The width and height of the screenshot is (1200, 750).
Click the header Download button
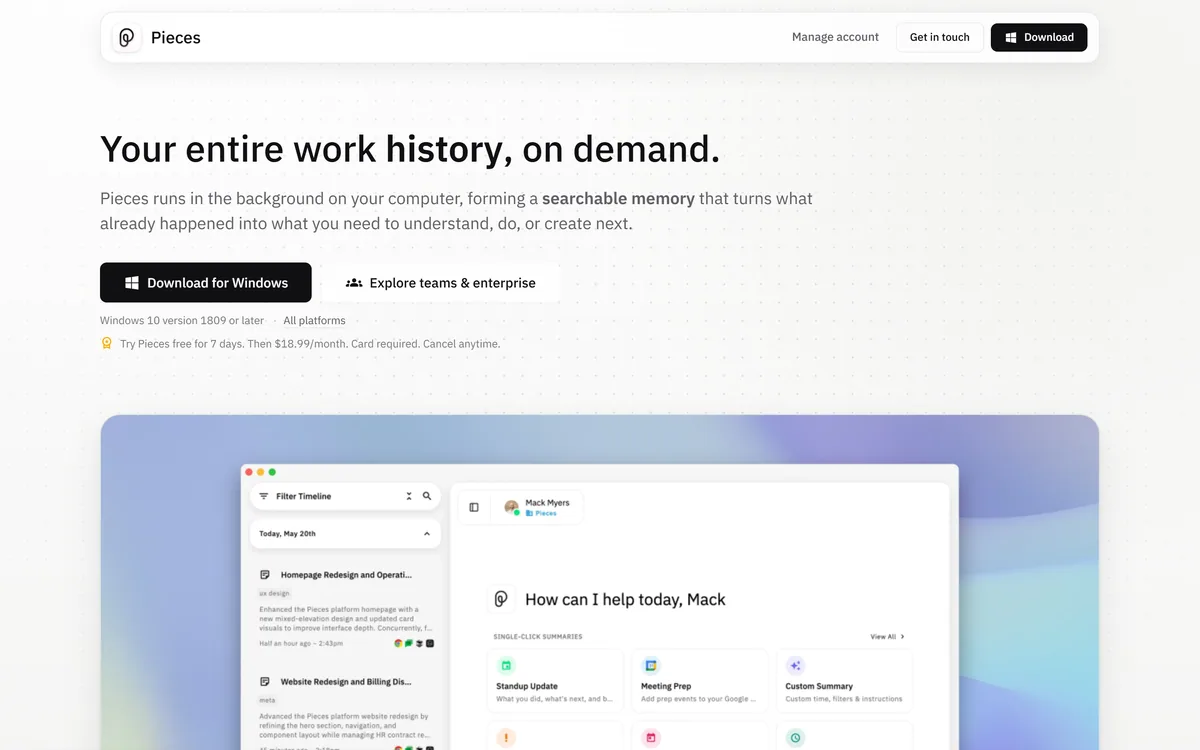[x=1039, y=37]
